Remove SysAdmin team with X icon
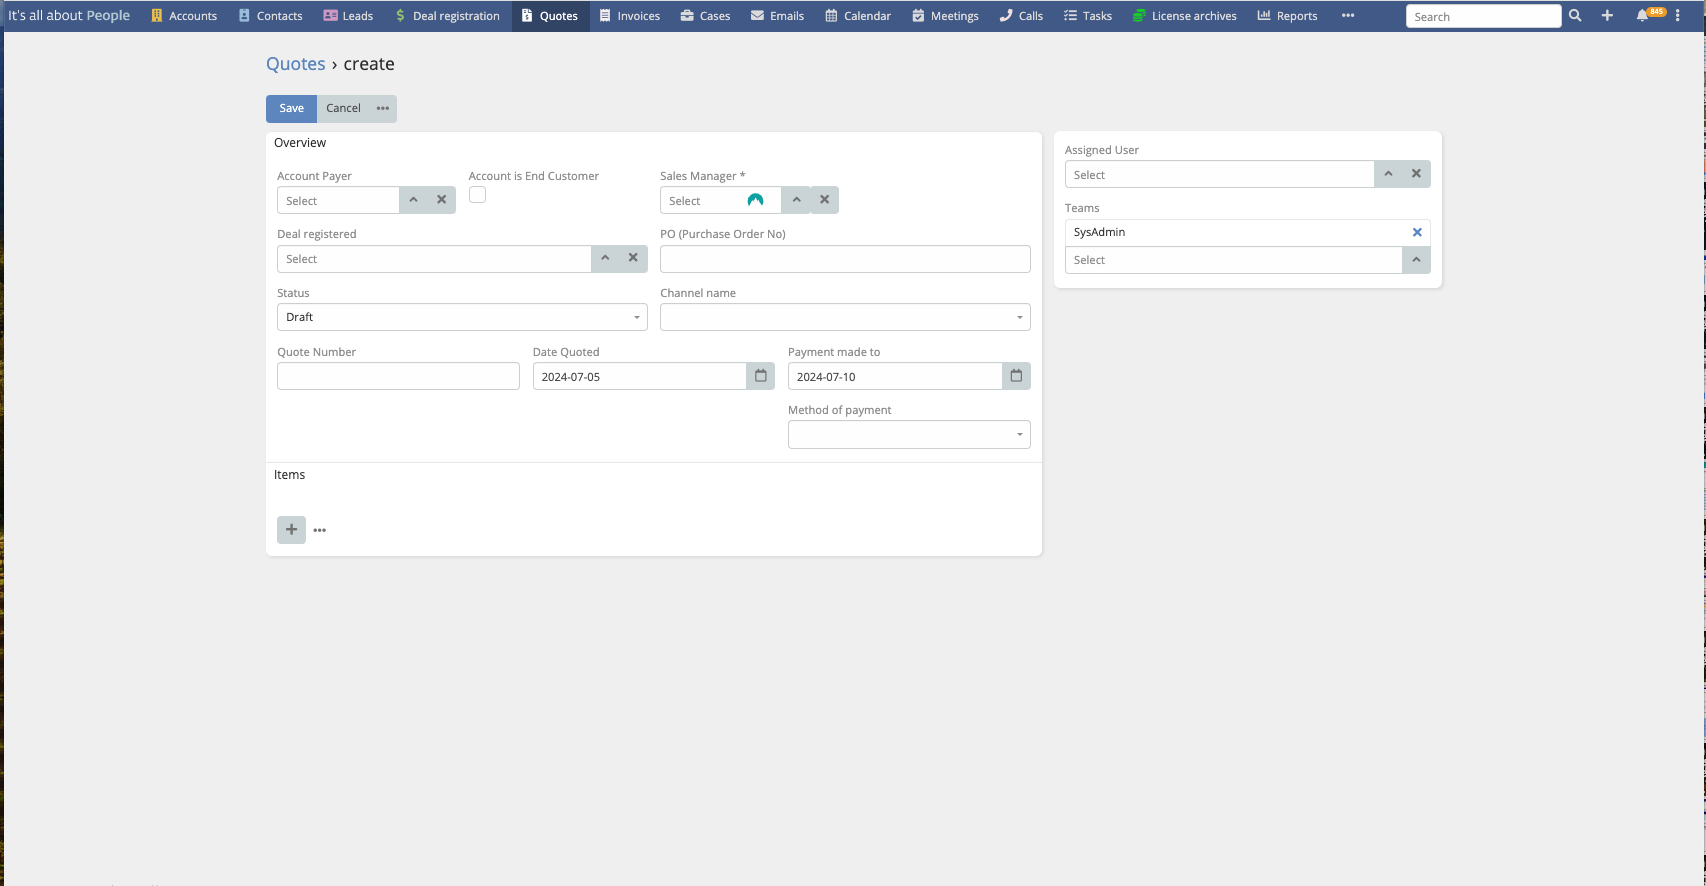This screenshot has width=1706, height=886. pos(1416,232)
